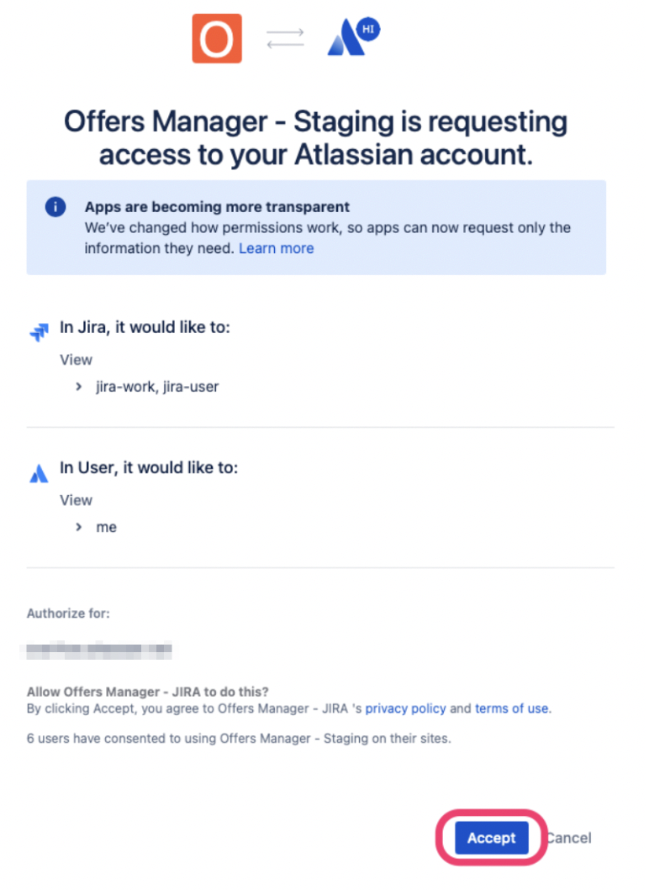The image size is (646, 890).
Task: Click the "In Jira, it would like to" heading
Action: [x=145, y=328]
